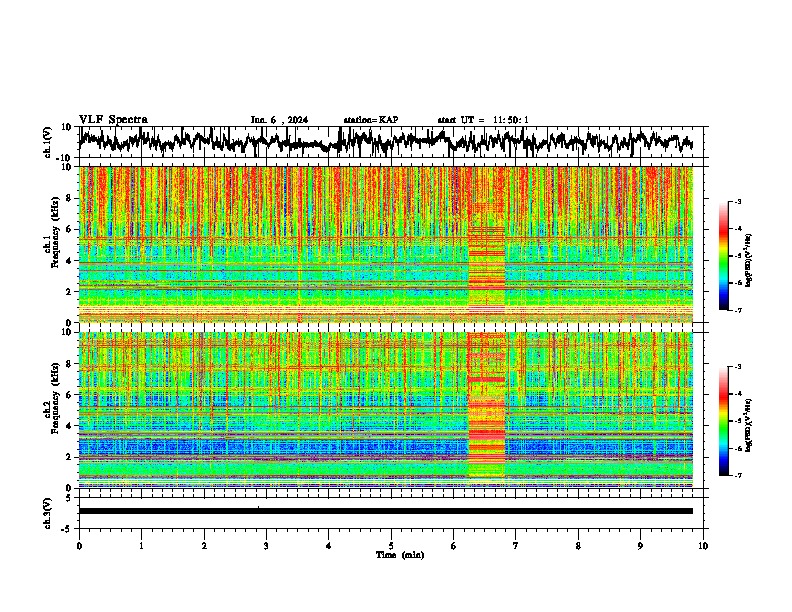
Task: Select the date text "Jan. 6 , 2024"
Action: click(x=279, y=120)
